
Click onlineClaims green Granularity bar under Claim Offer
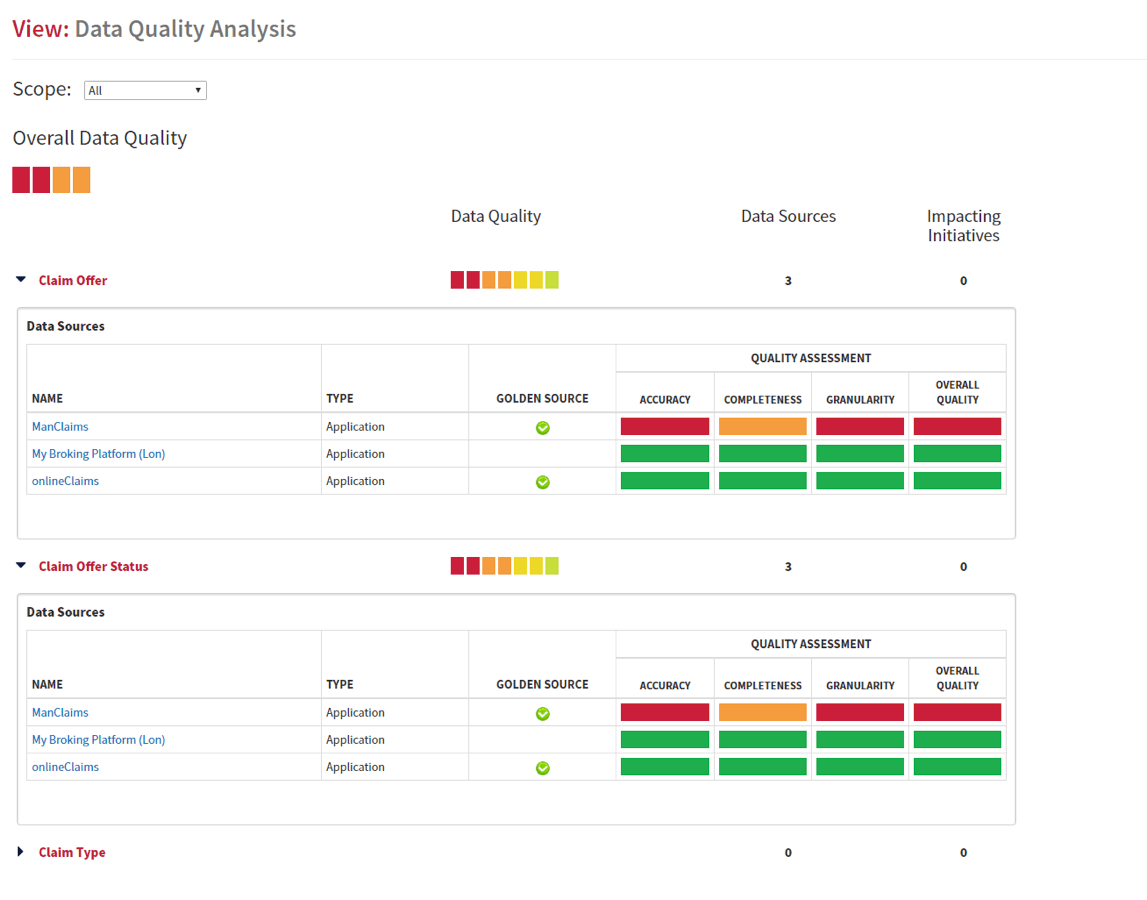coord(860,481)
